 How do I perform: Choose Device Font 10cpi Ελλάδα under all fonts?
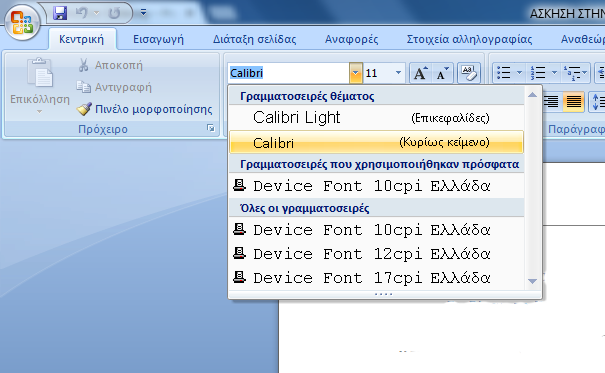(x=377, y=230)
